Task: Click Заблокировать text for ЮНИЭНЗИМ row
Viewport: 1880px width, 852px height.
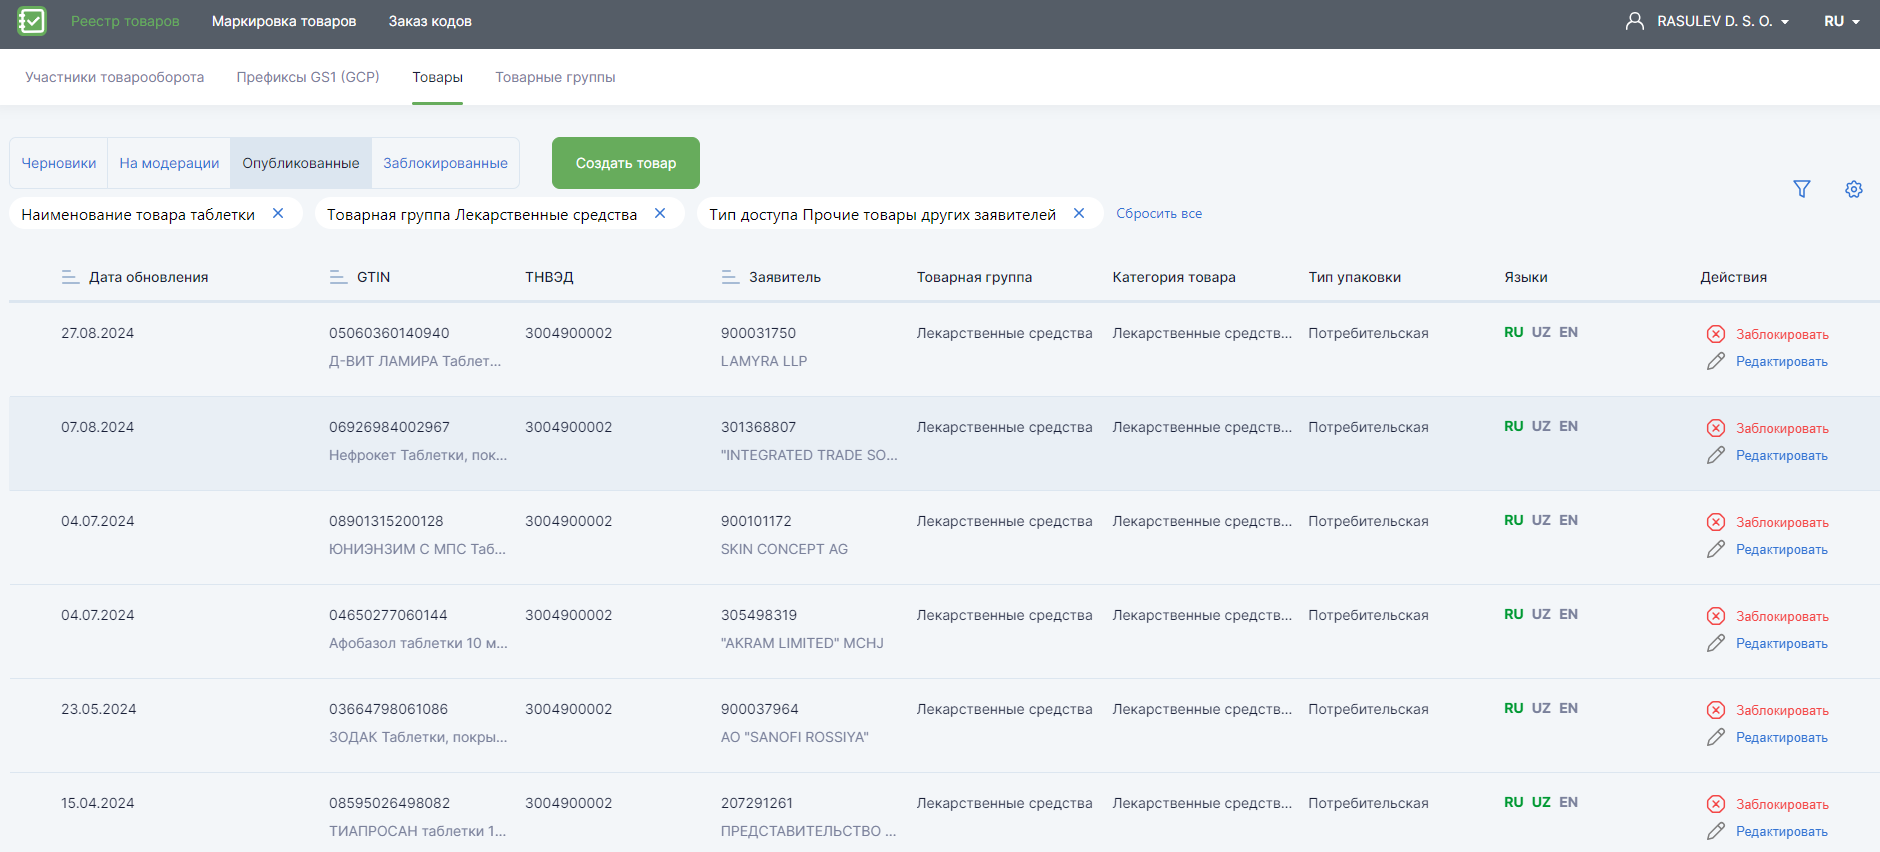Action: pyautogui.click(x=1782, y=522)
